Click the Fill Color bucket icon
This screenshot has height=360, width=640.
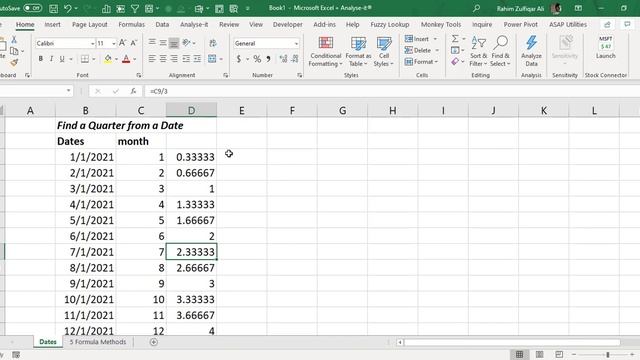click(x=108, y=59)
